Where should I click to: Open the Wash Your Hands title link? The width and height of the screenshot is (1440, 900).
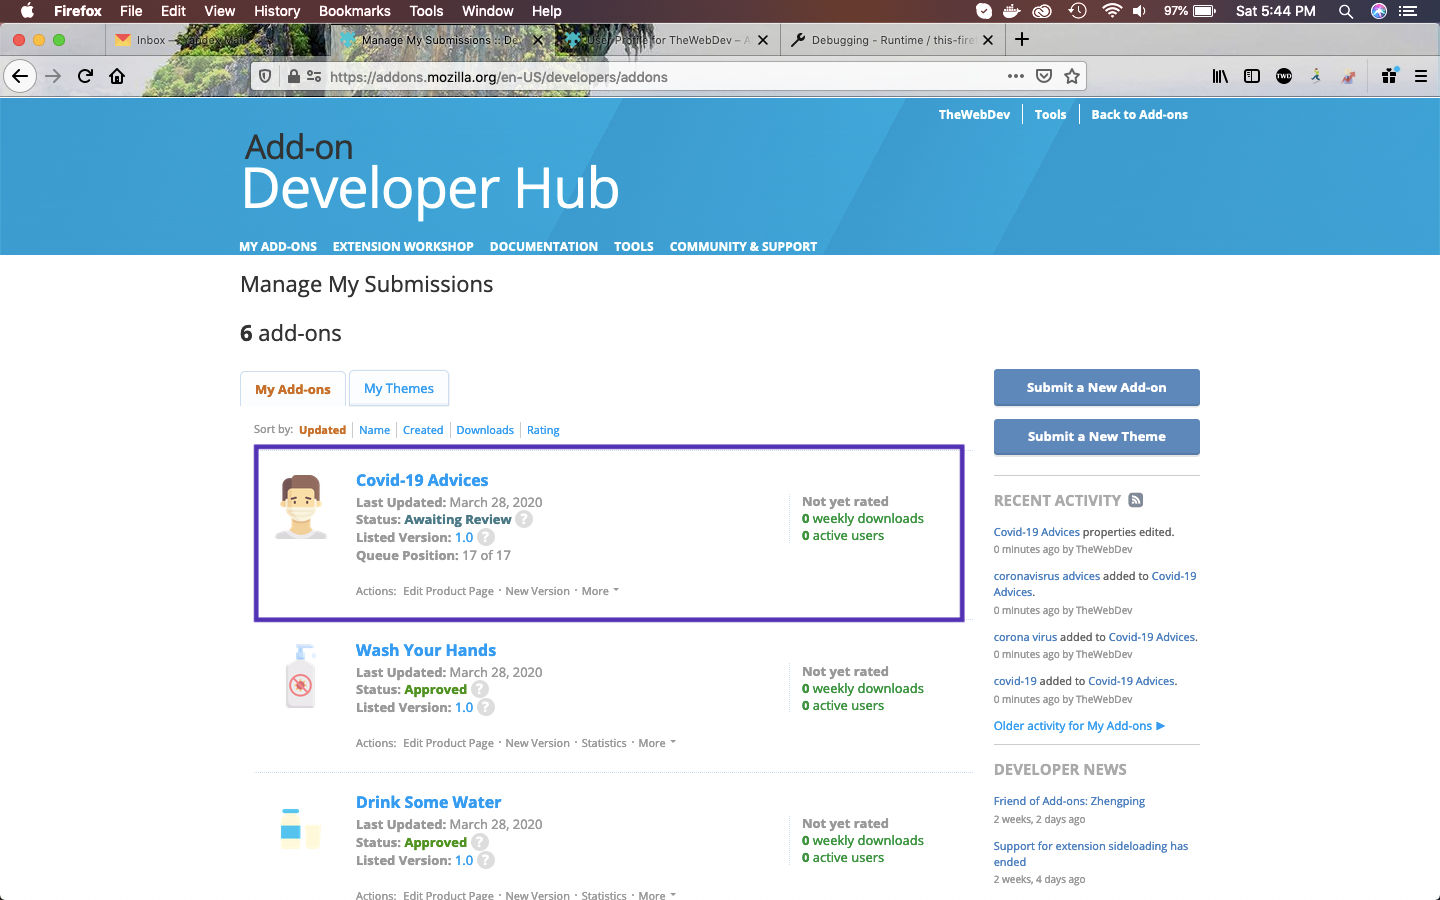426,650
